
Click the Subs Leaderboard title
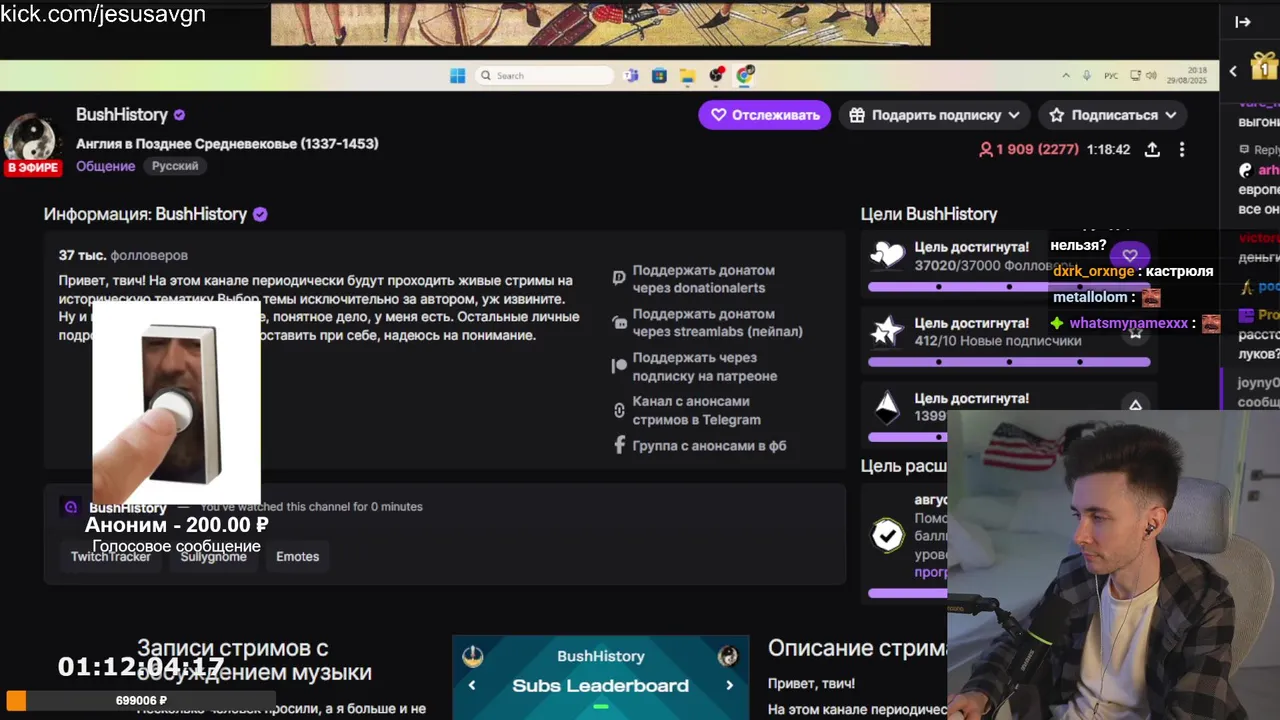pos(600,685)
